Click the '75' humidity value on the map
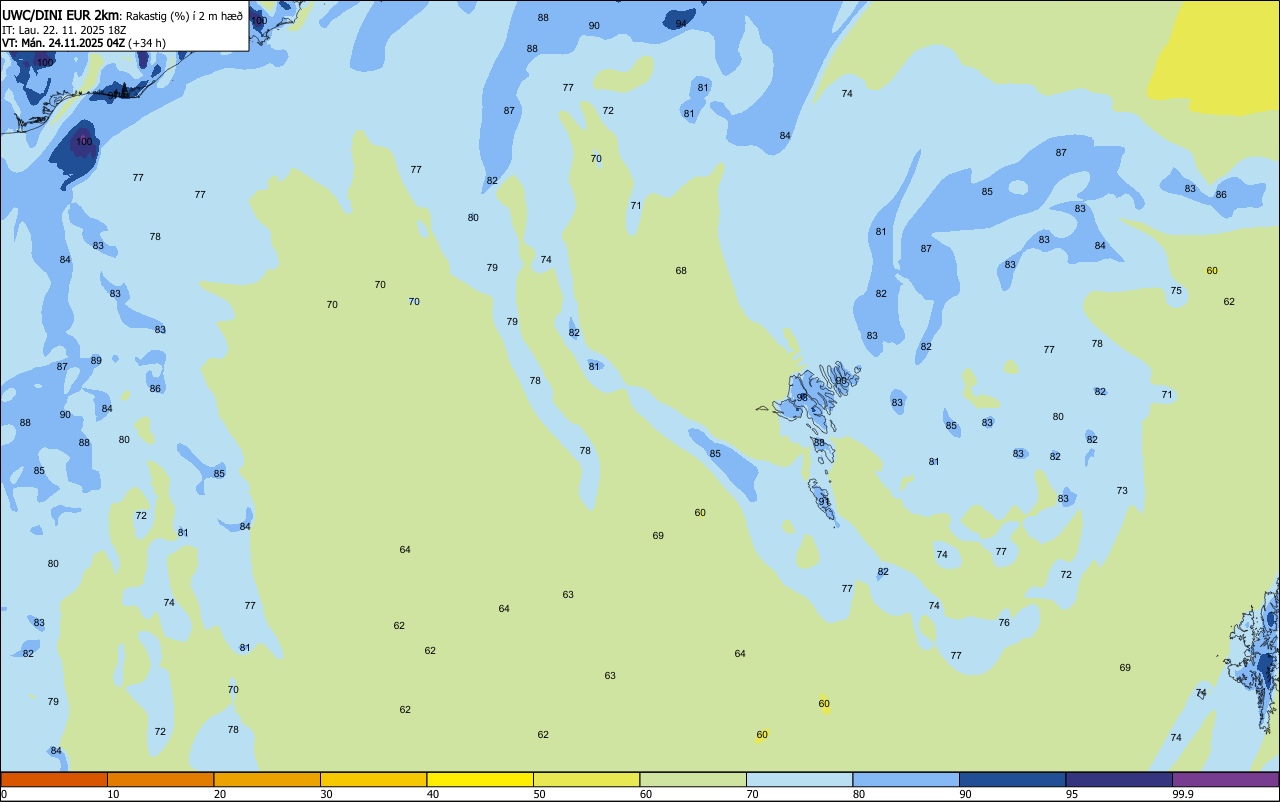The image size is (1280, 802). coord(1176,291)
